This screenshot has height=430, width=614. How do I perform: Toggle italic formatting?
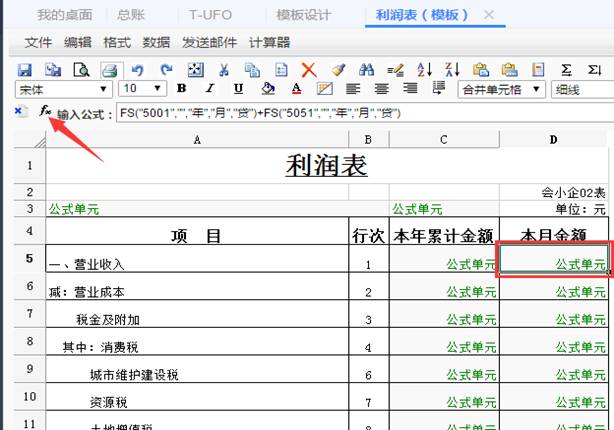[x=210, y=89]
